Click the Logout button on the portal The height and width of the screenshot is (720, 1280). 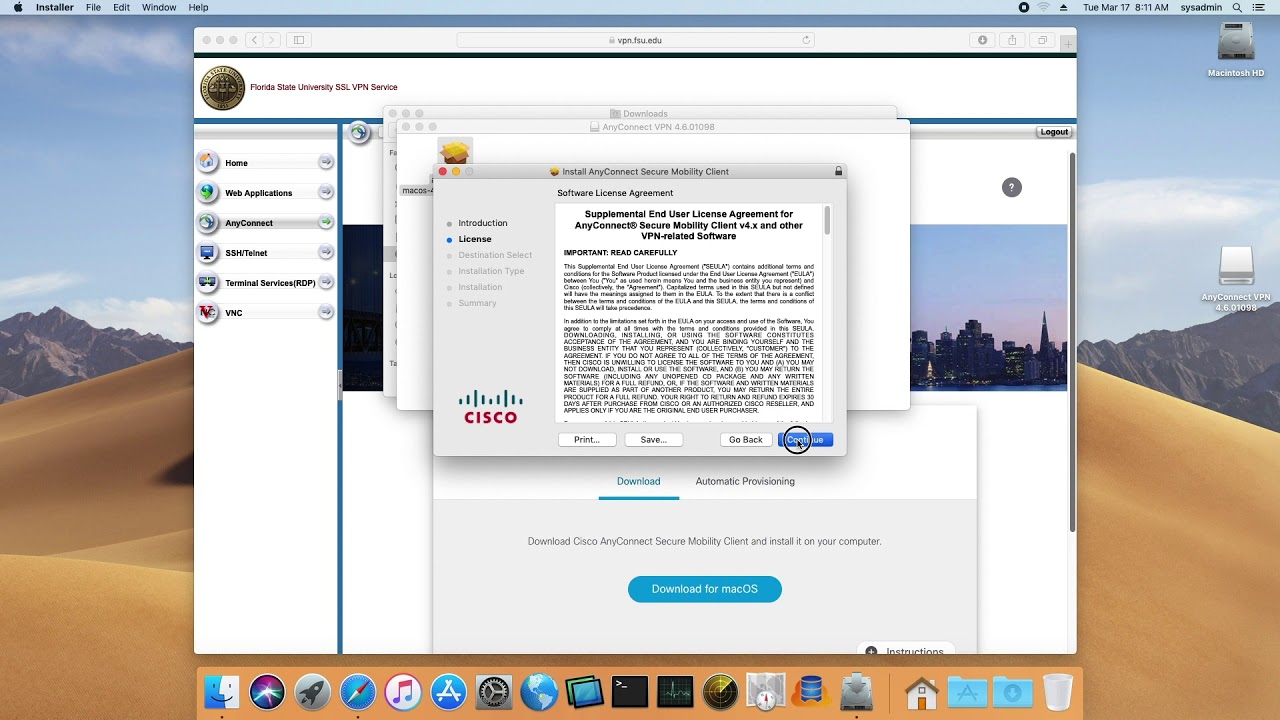pyautogui.click(x=1054, y=132)
